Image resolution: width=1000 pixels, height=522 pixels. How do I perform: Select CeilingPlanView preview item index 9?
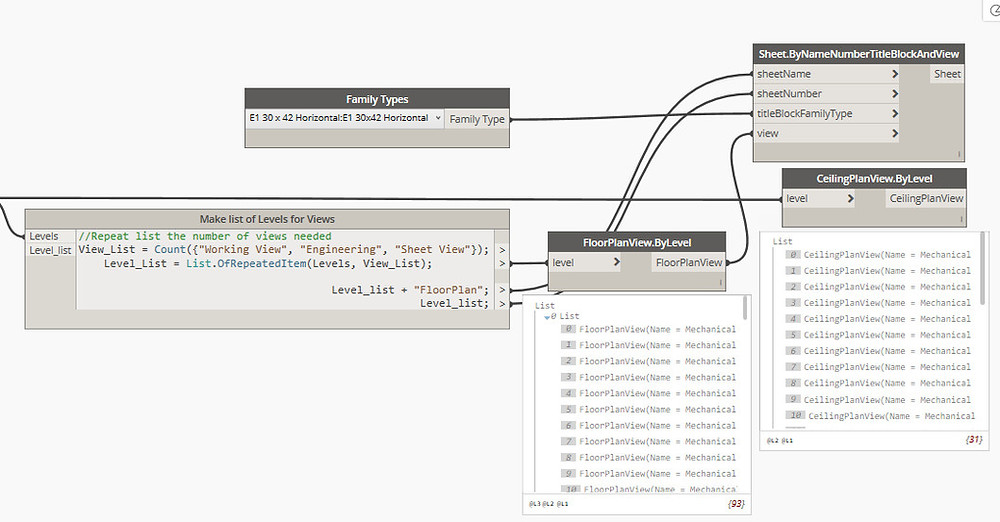pos(878,399)
